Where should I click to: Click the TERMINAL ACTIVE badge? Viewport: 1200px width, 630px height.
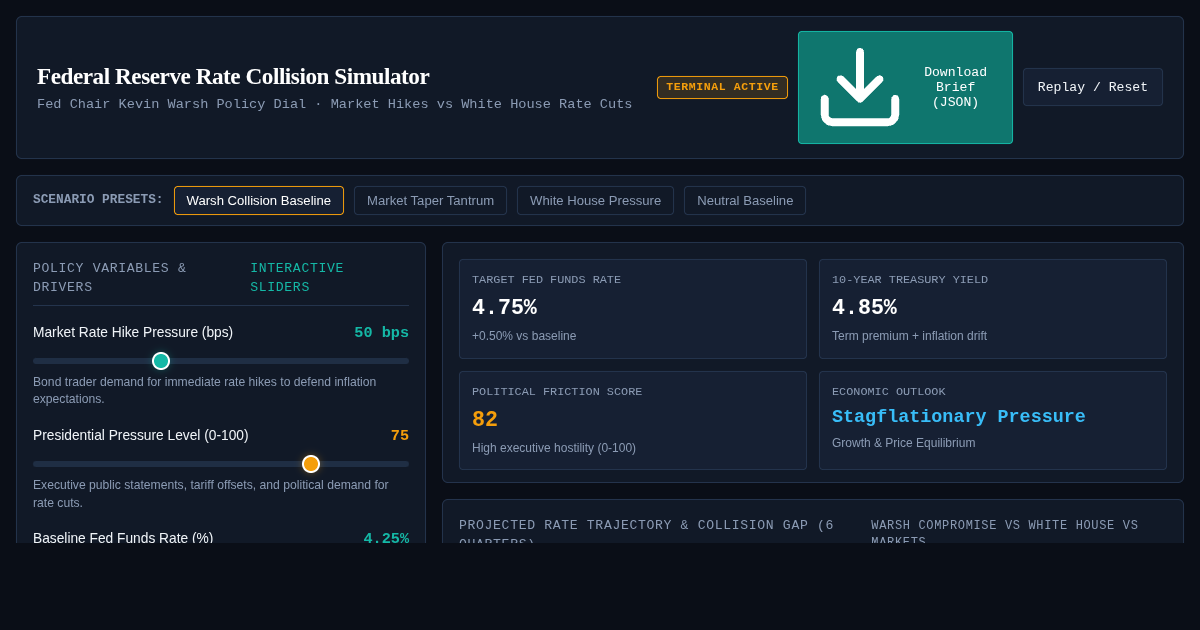pyautogui.click(x=722, y=87)
